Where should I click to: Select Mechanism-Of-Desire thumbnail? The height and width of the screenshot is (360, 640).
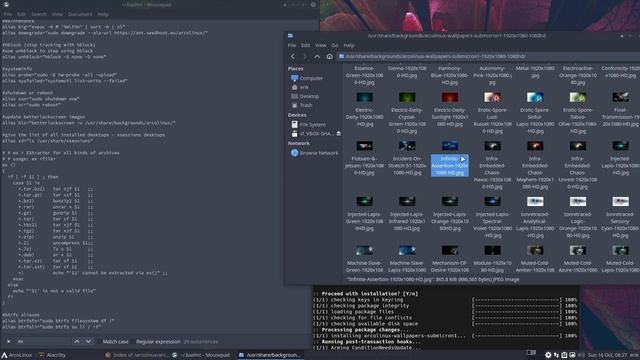pyautogui.click(x=450, y=250)
